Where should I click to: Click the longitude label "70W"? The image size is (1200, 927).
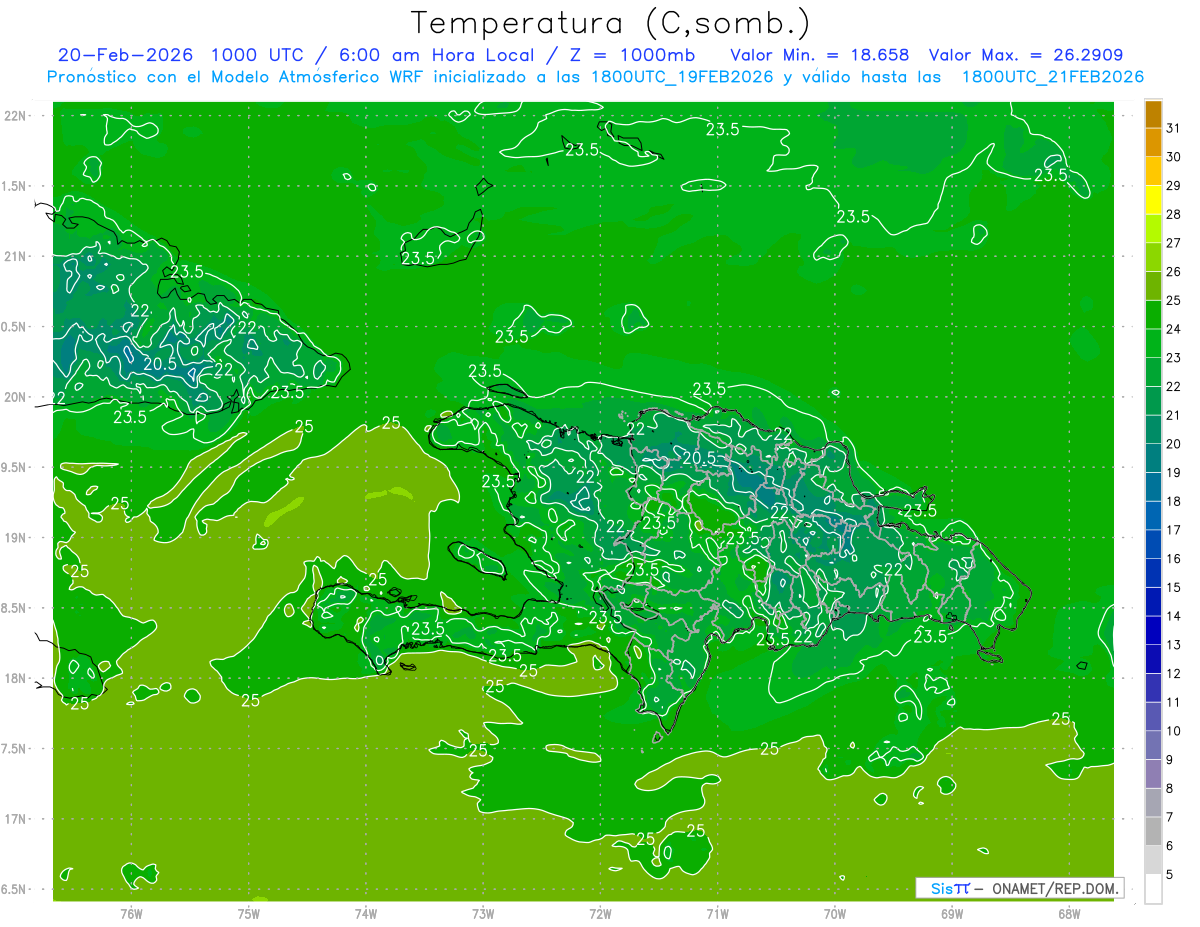tap(835, 914)
